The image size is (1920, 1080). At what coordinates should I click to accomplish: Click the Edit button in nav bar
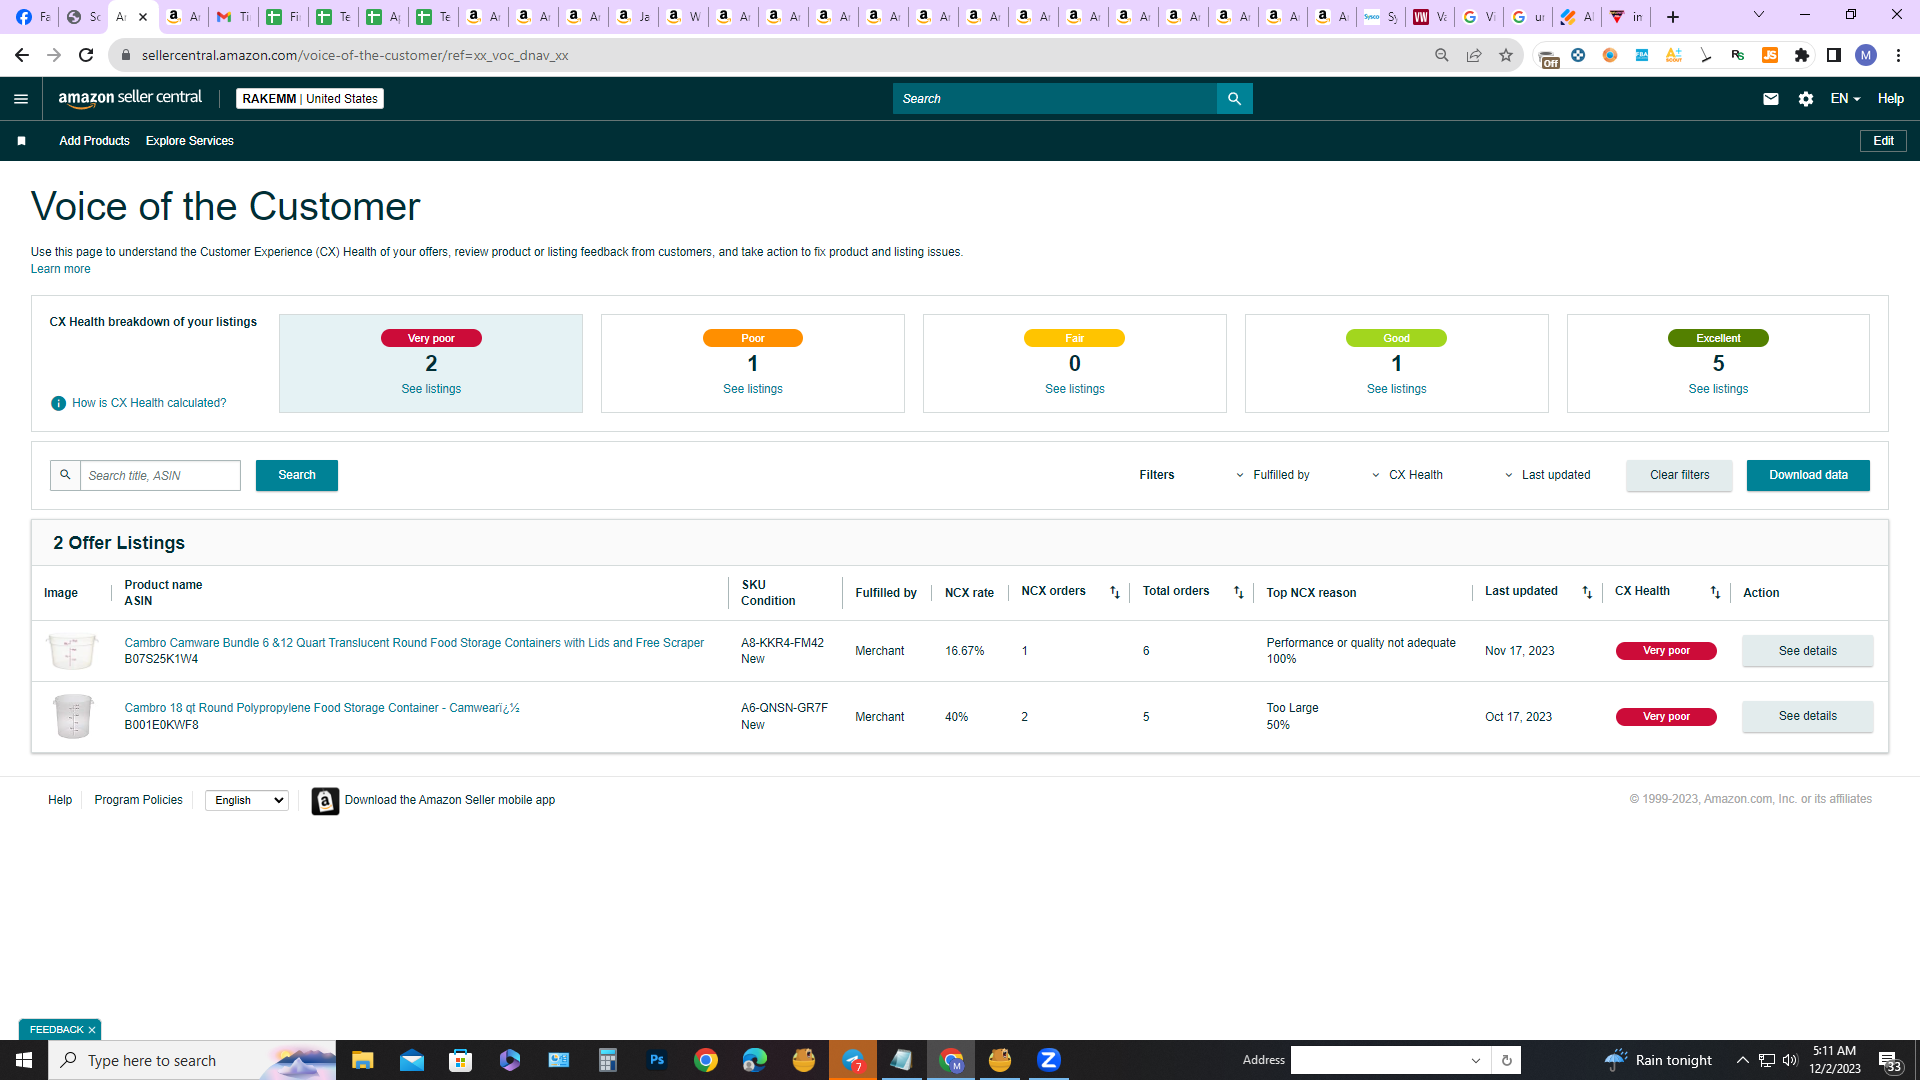coord(1883,141)
